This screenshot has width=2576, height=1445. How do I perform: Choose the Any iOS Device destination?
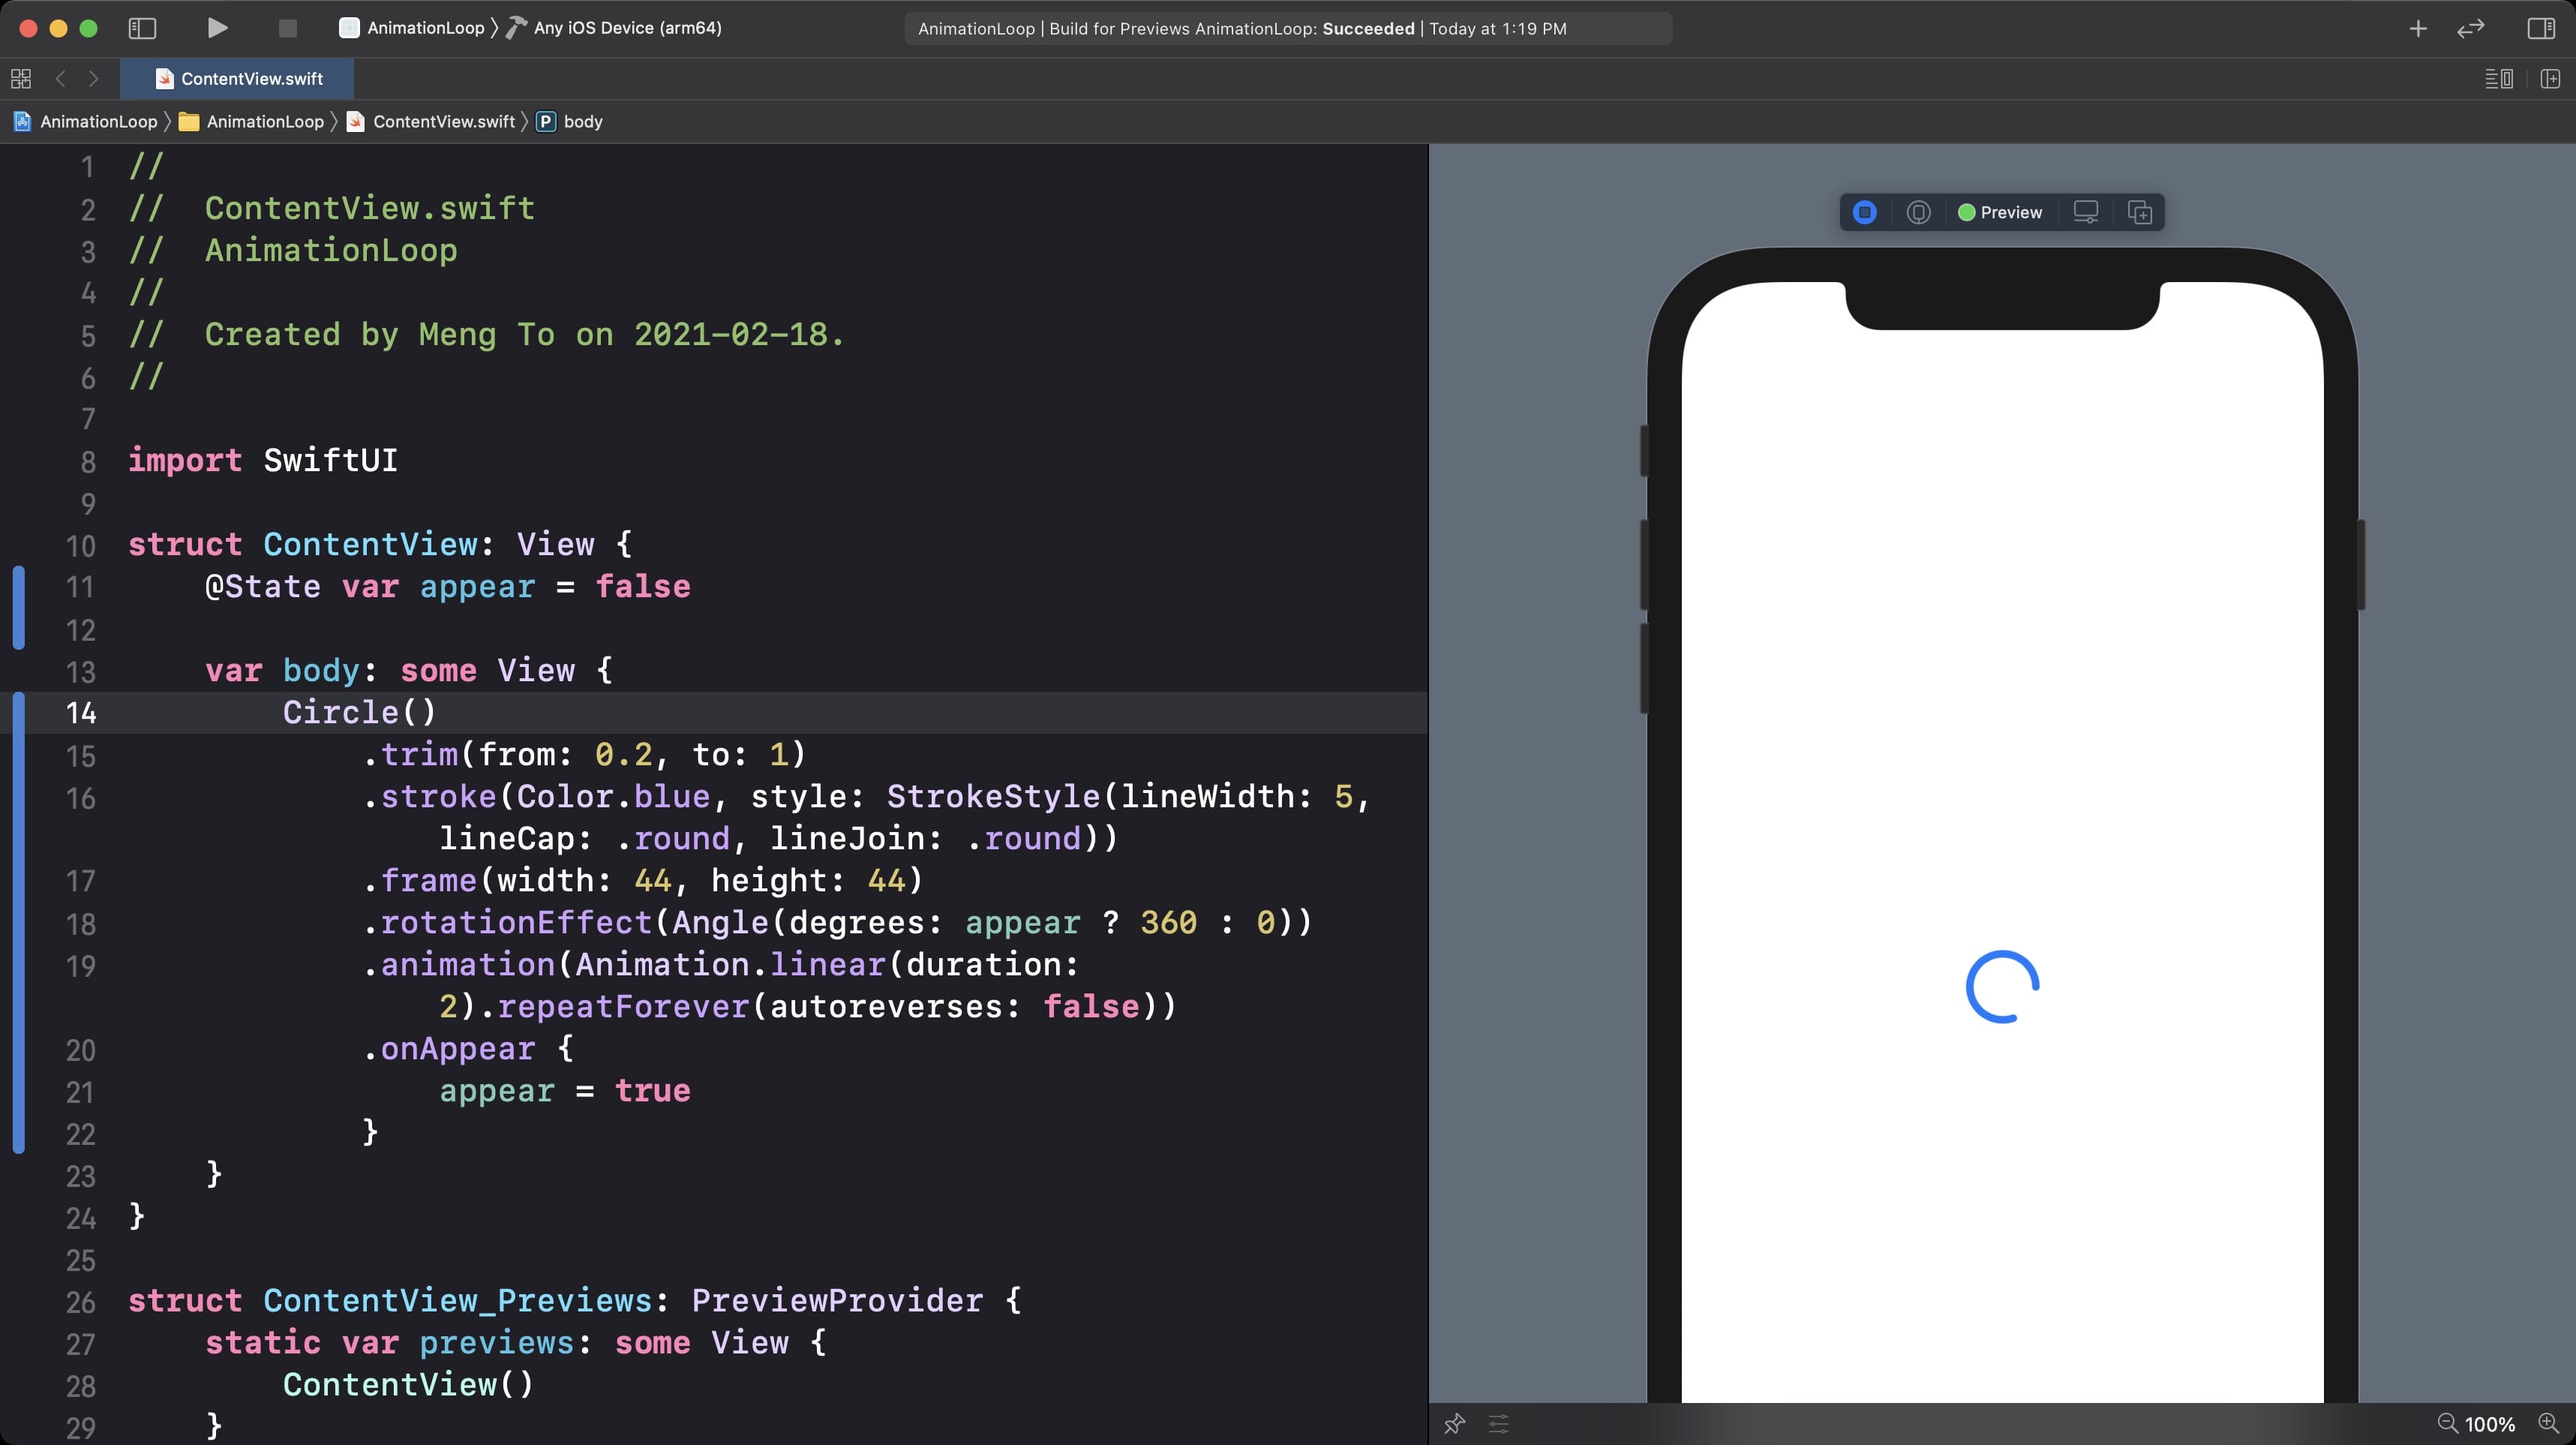tap(626, 28)
